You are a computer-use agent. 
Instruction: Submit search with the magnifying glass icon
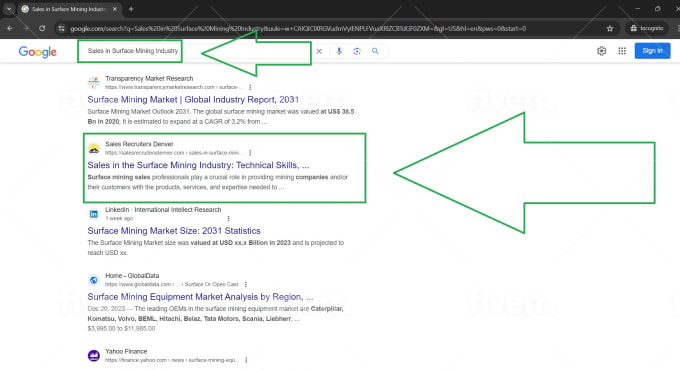[375, 51]
